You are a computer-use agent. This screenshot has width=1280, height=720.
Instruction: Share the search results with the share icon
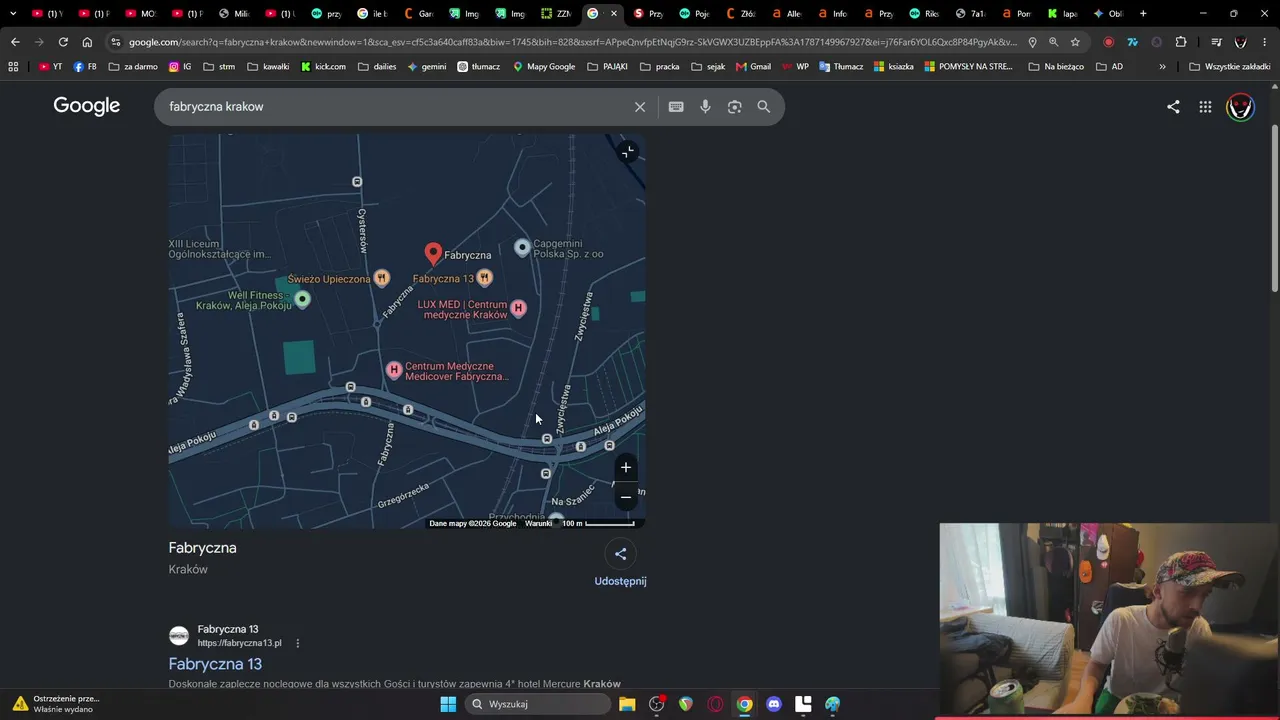coord(1173,107)
